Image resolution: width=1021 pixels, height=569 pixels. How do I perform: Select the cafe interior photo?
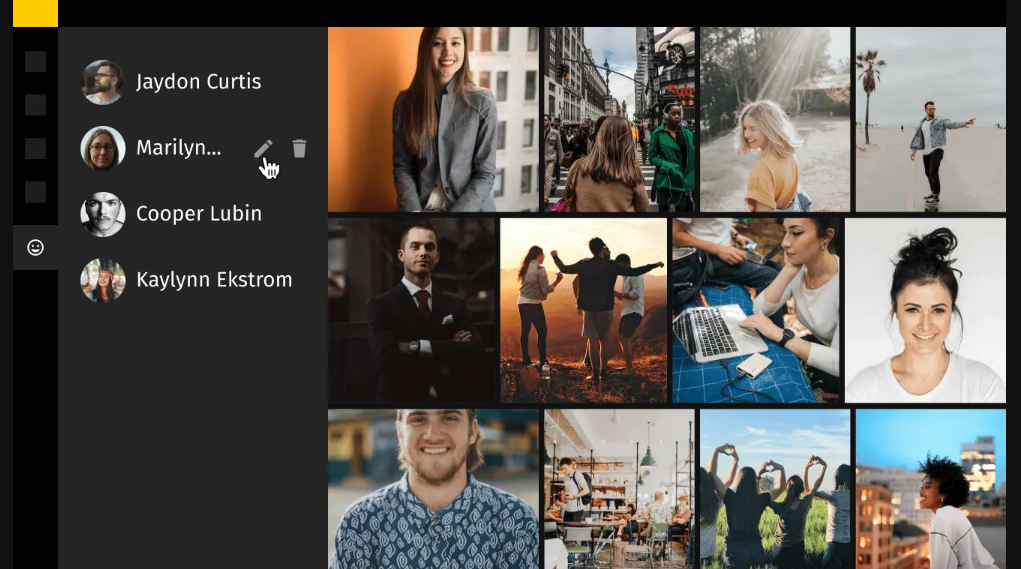click(x=619, y=489)
